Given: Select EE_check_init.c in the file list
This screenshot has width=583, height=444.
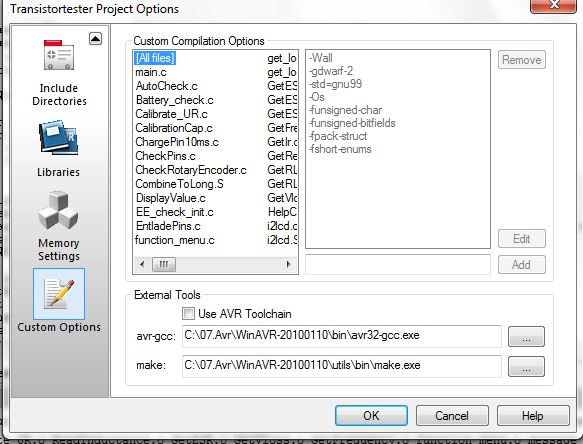Looking at the screenshot, I should [174, 212].
